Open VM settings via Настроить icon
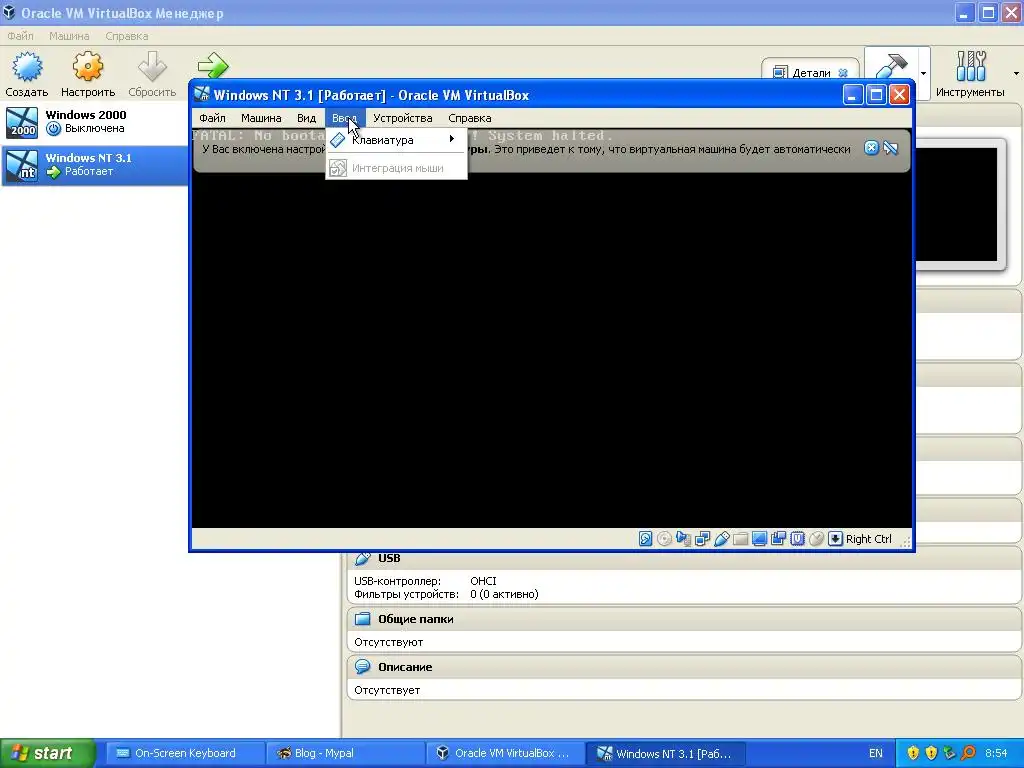 click(x=88, y=67)
